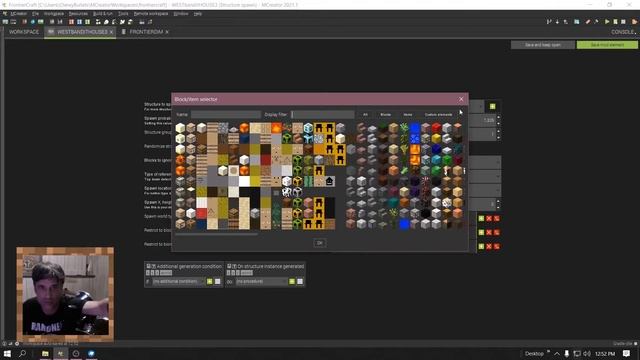Show hidden system tray icons

(557, 353)
